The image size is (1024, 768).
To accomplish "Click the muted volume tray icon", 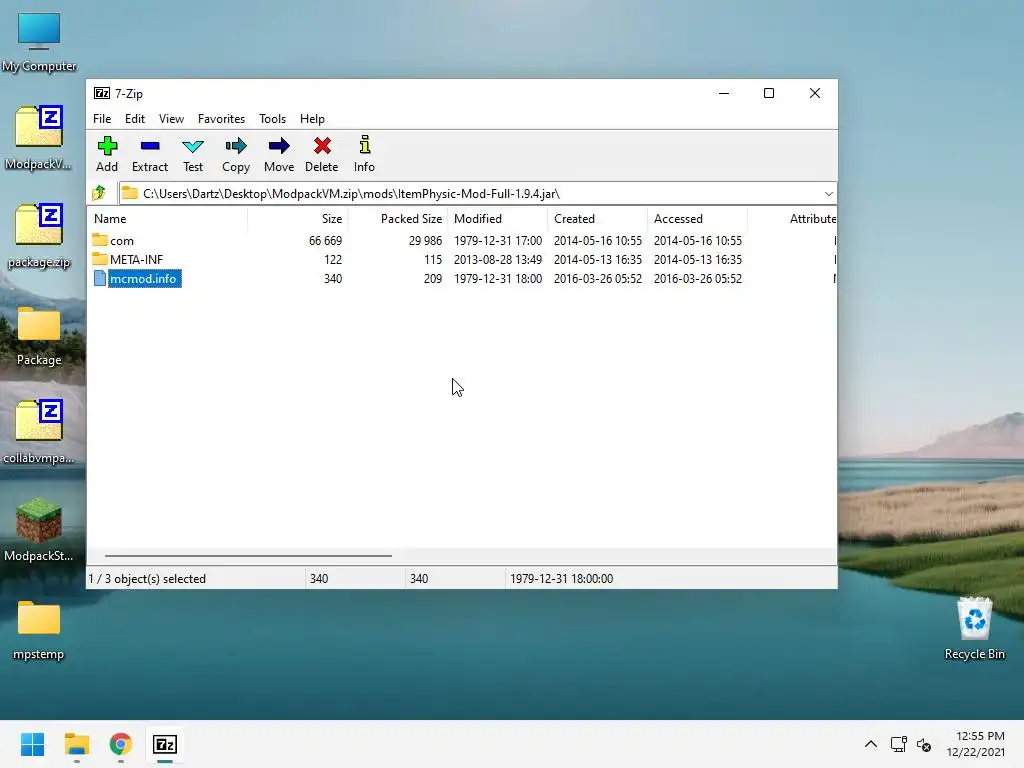I will tap(923, 744).
